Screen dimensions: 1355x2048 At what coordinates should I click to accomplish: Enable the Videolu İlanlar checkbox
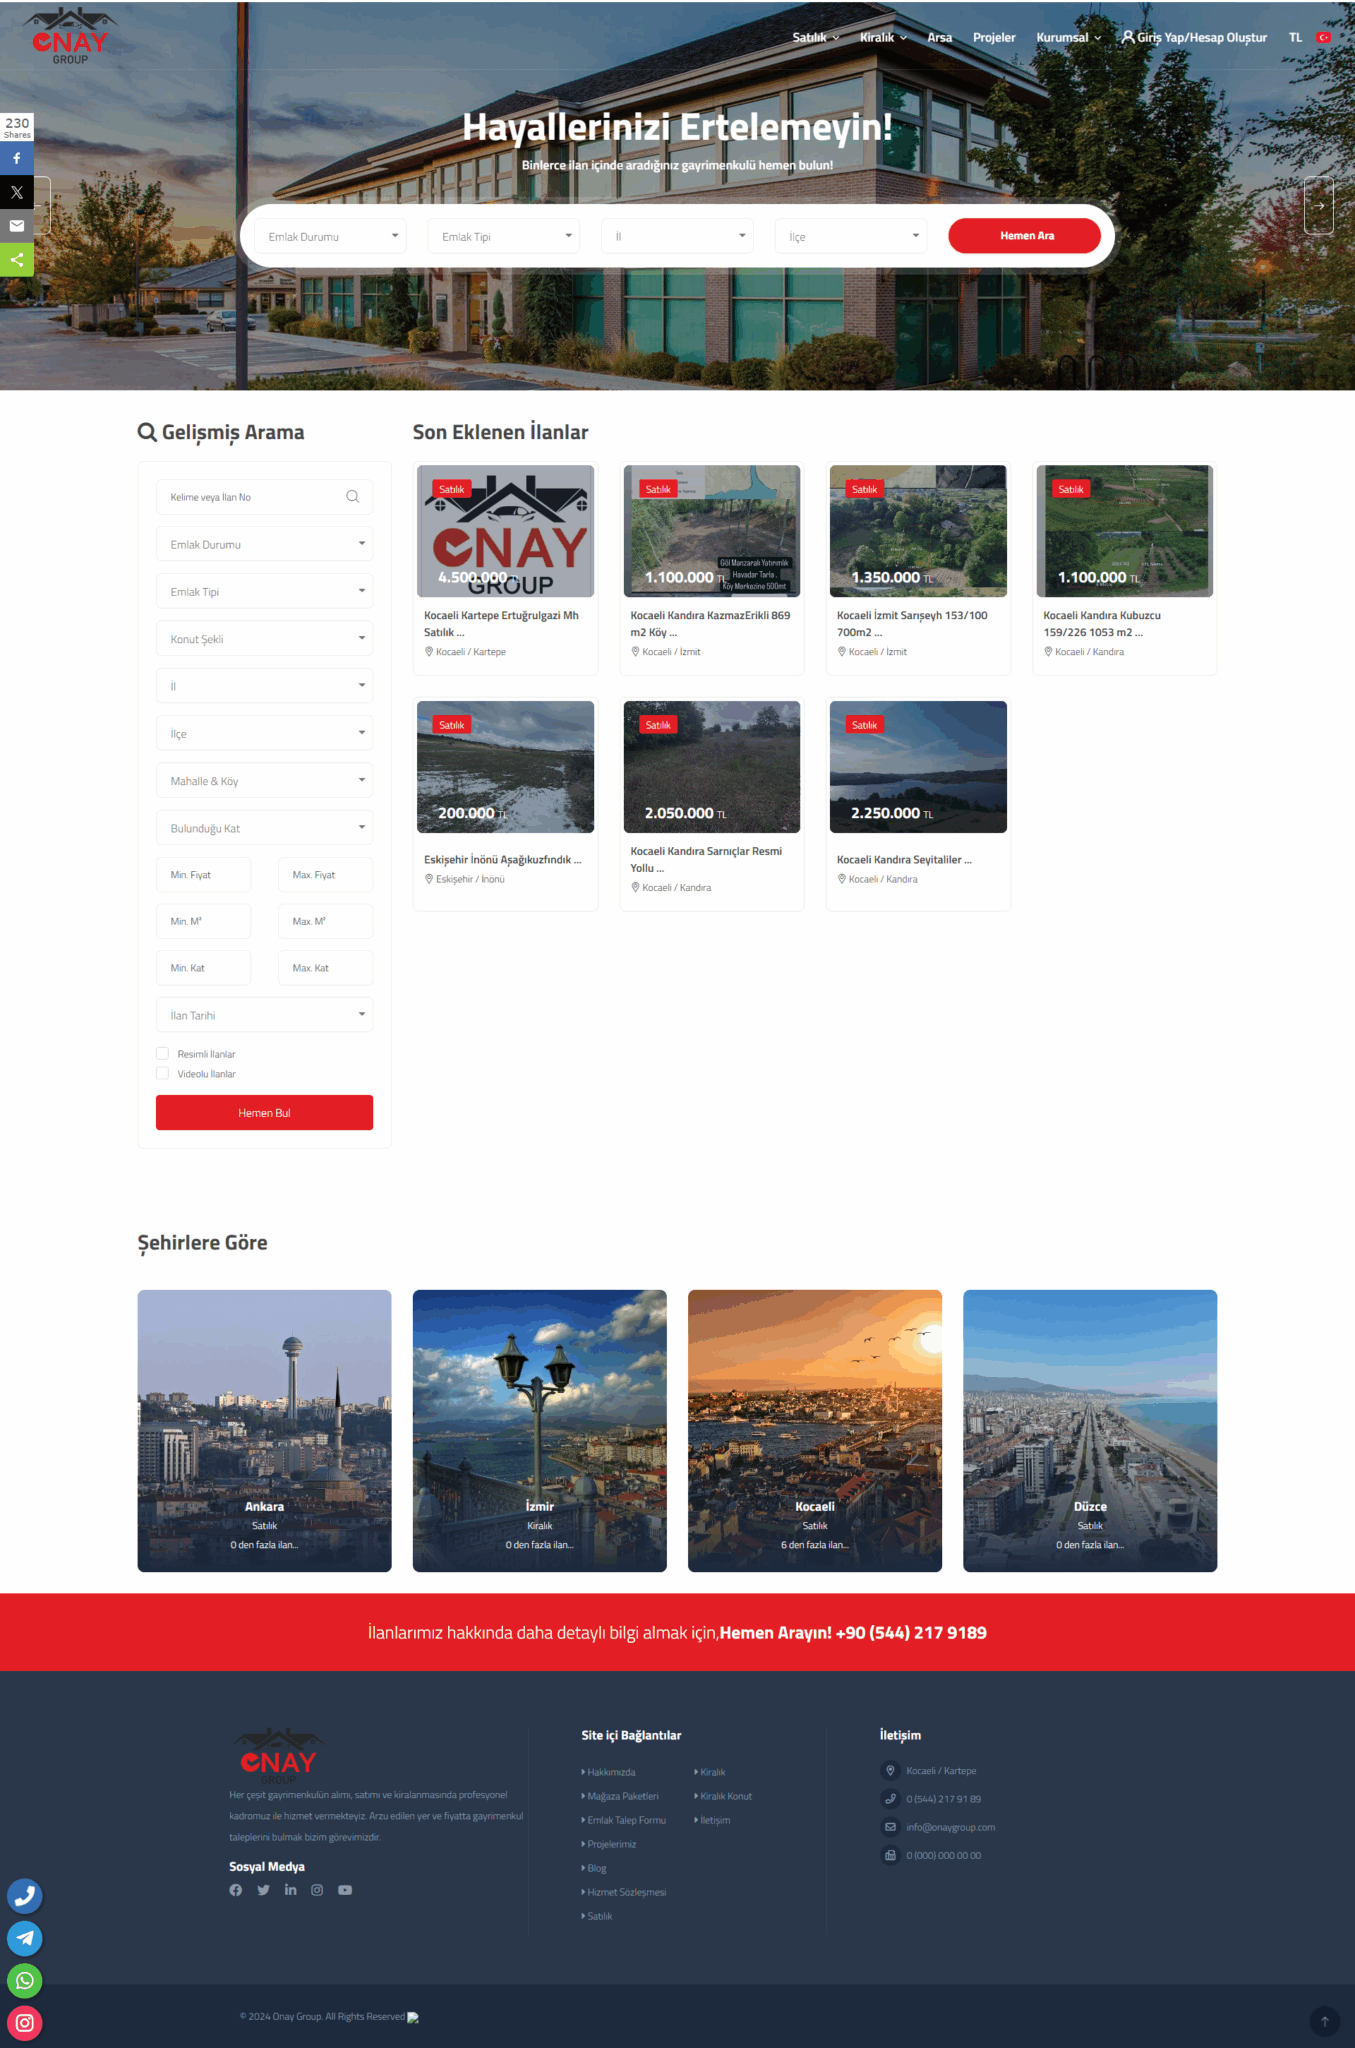[162, 1073]
